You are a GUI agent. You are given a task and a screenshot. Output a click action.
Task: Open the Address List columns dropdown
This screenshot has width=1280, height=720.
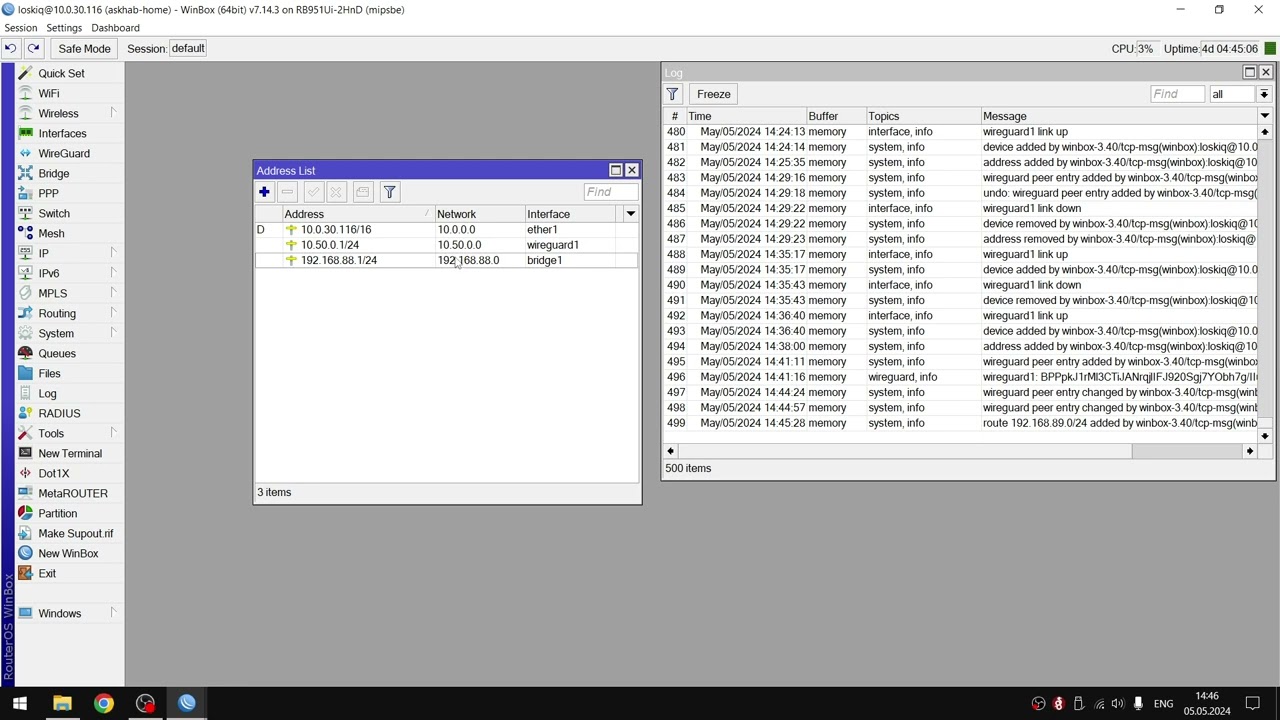click(x=630, y=214)
